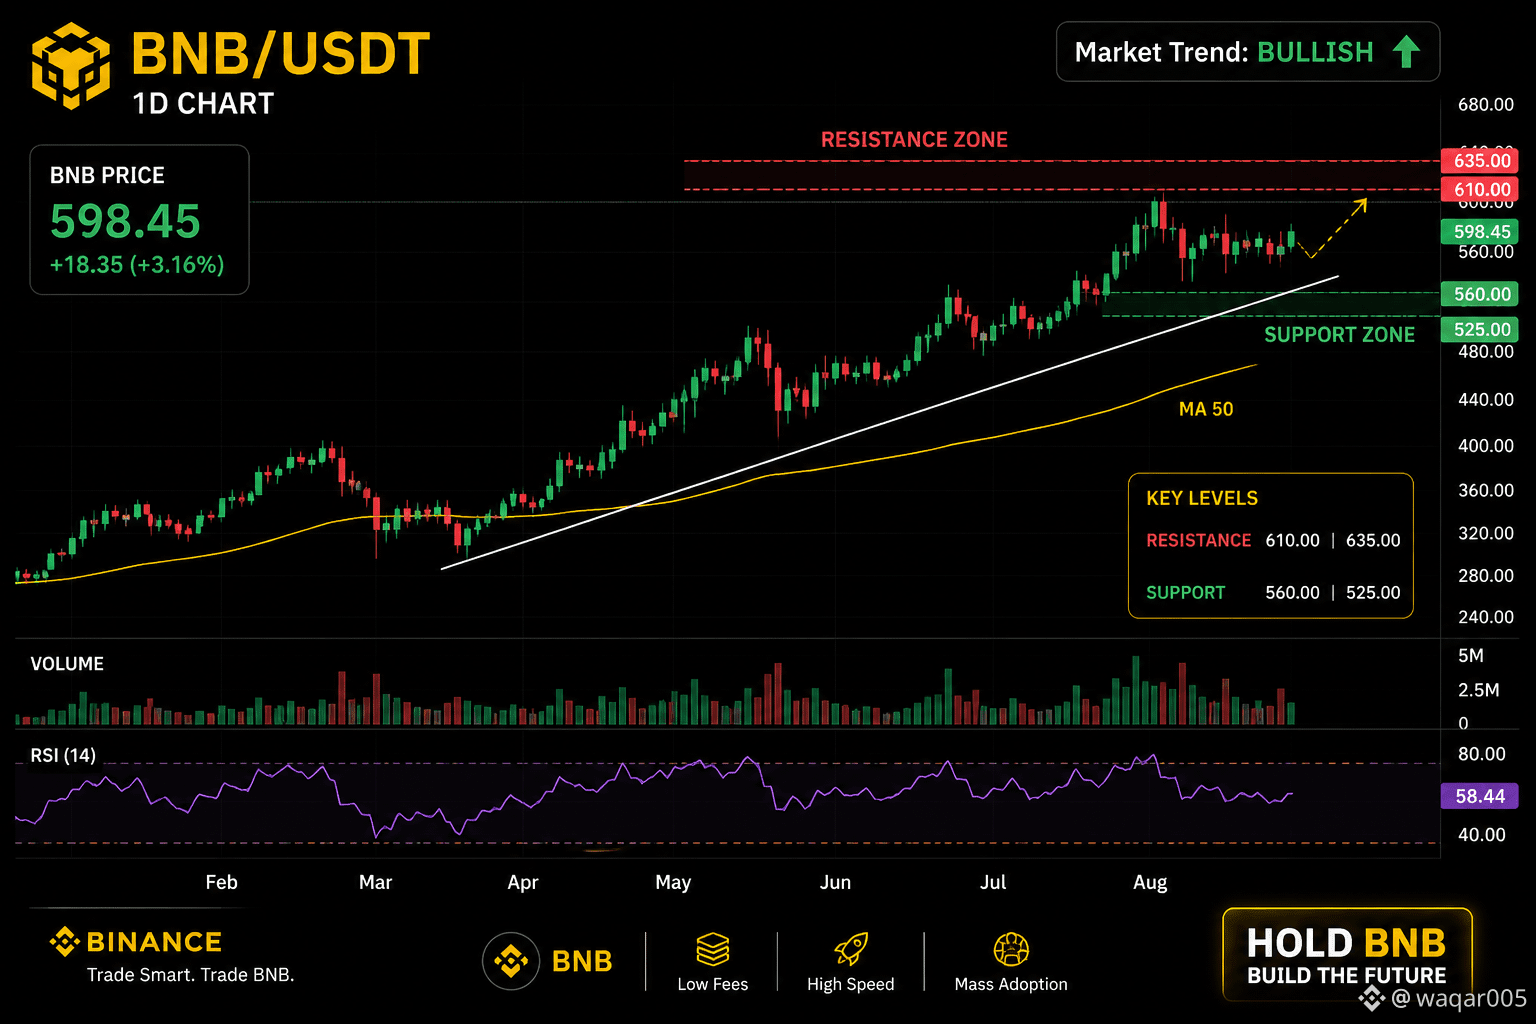This screenshot has width=1536, height=1024.
Task: Click the Aug label on the time axis
Action: tap(1150, 882)
